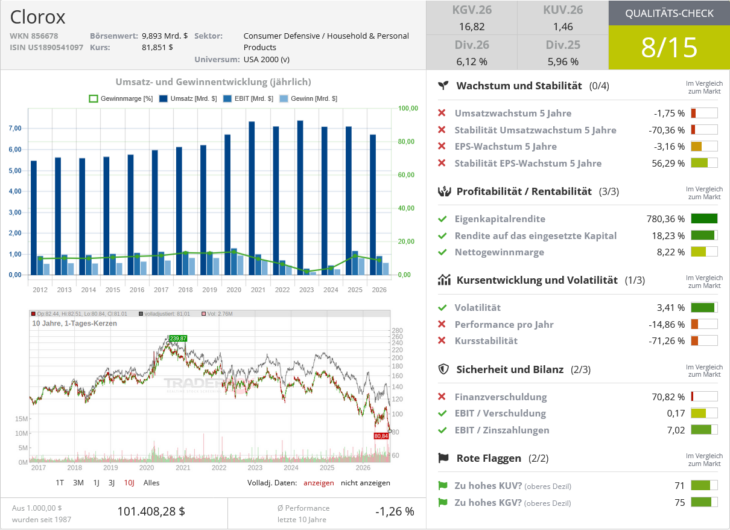This screenshot has height=530, width=730.
Task: Toggle Gewinnmarge [%] series in chart legend
Action: pyautogui.click(x=121, y=99)
